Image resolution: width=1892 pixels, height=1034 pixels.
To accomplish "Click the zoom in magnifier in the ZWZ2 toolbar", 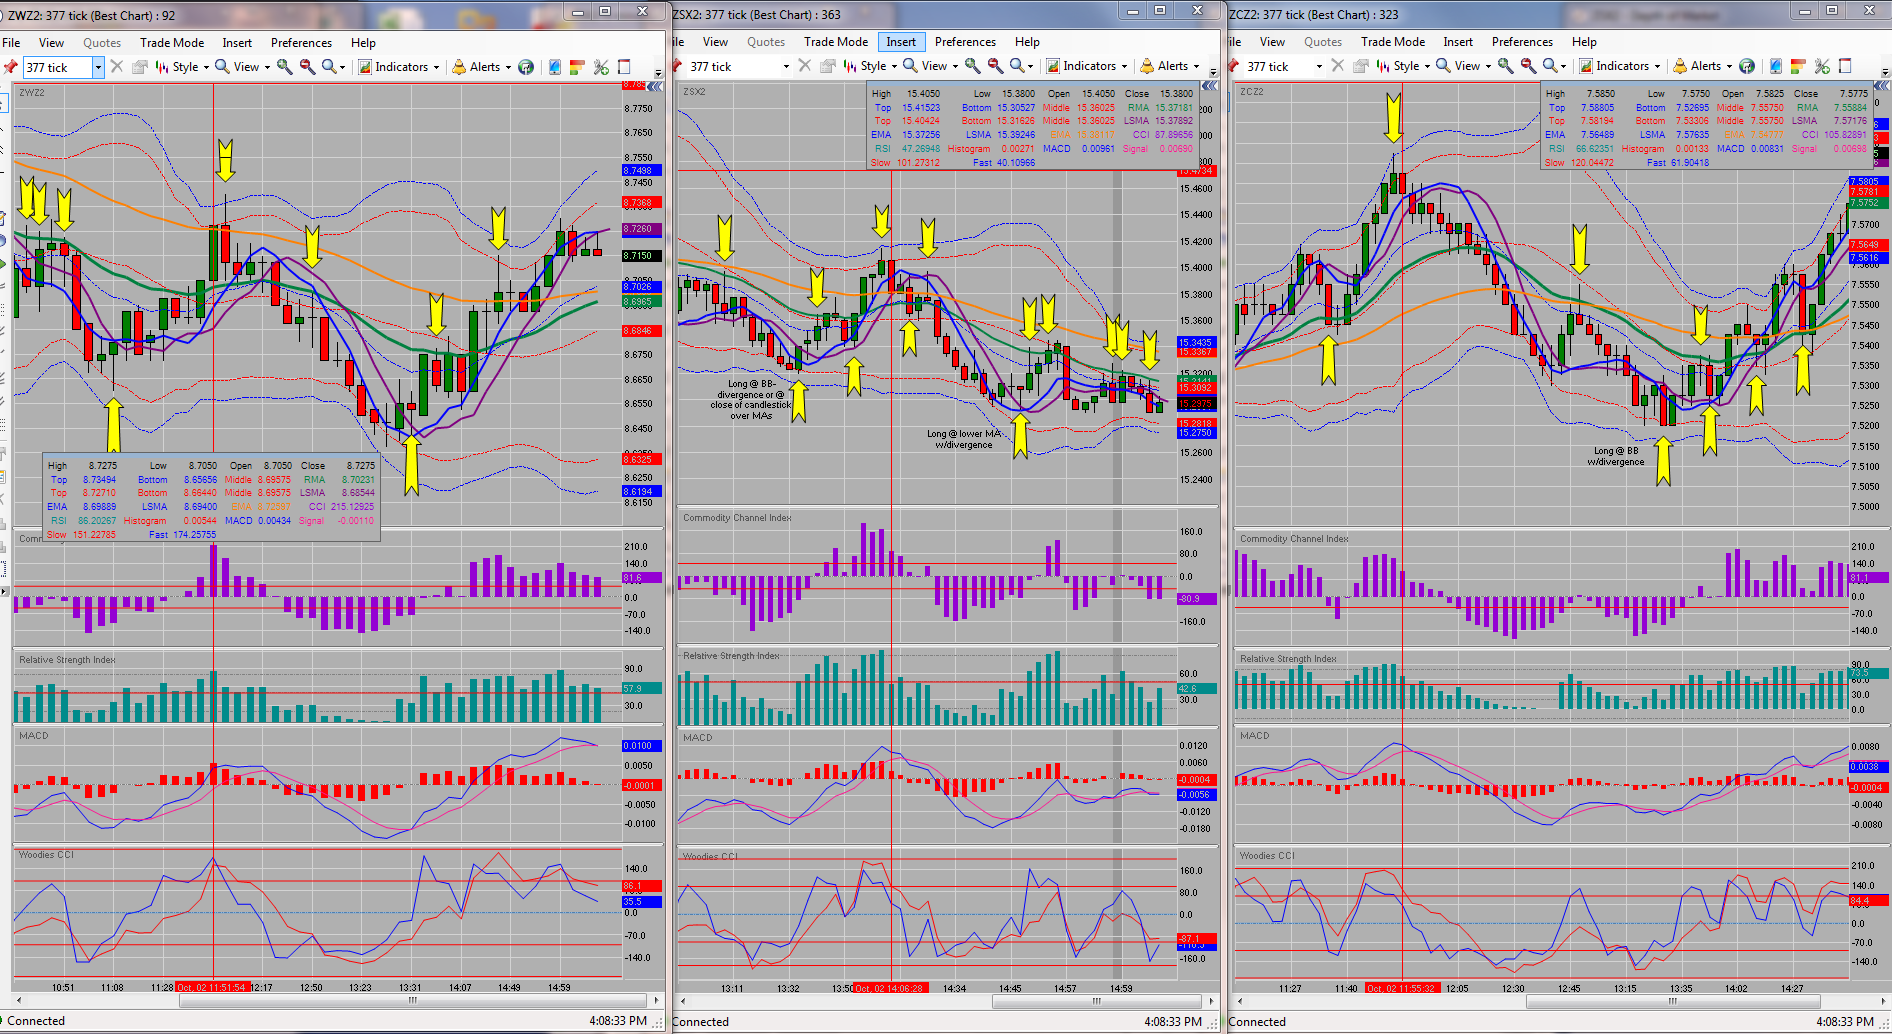I will point(285,67).
